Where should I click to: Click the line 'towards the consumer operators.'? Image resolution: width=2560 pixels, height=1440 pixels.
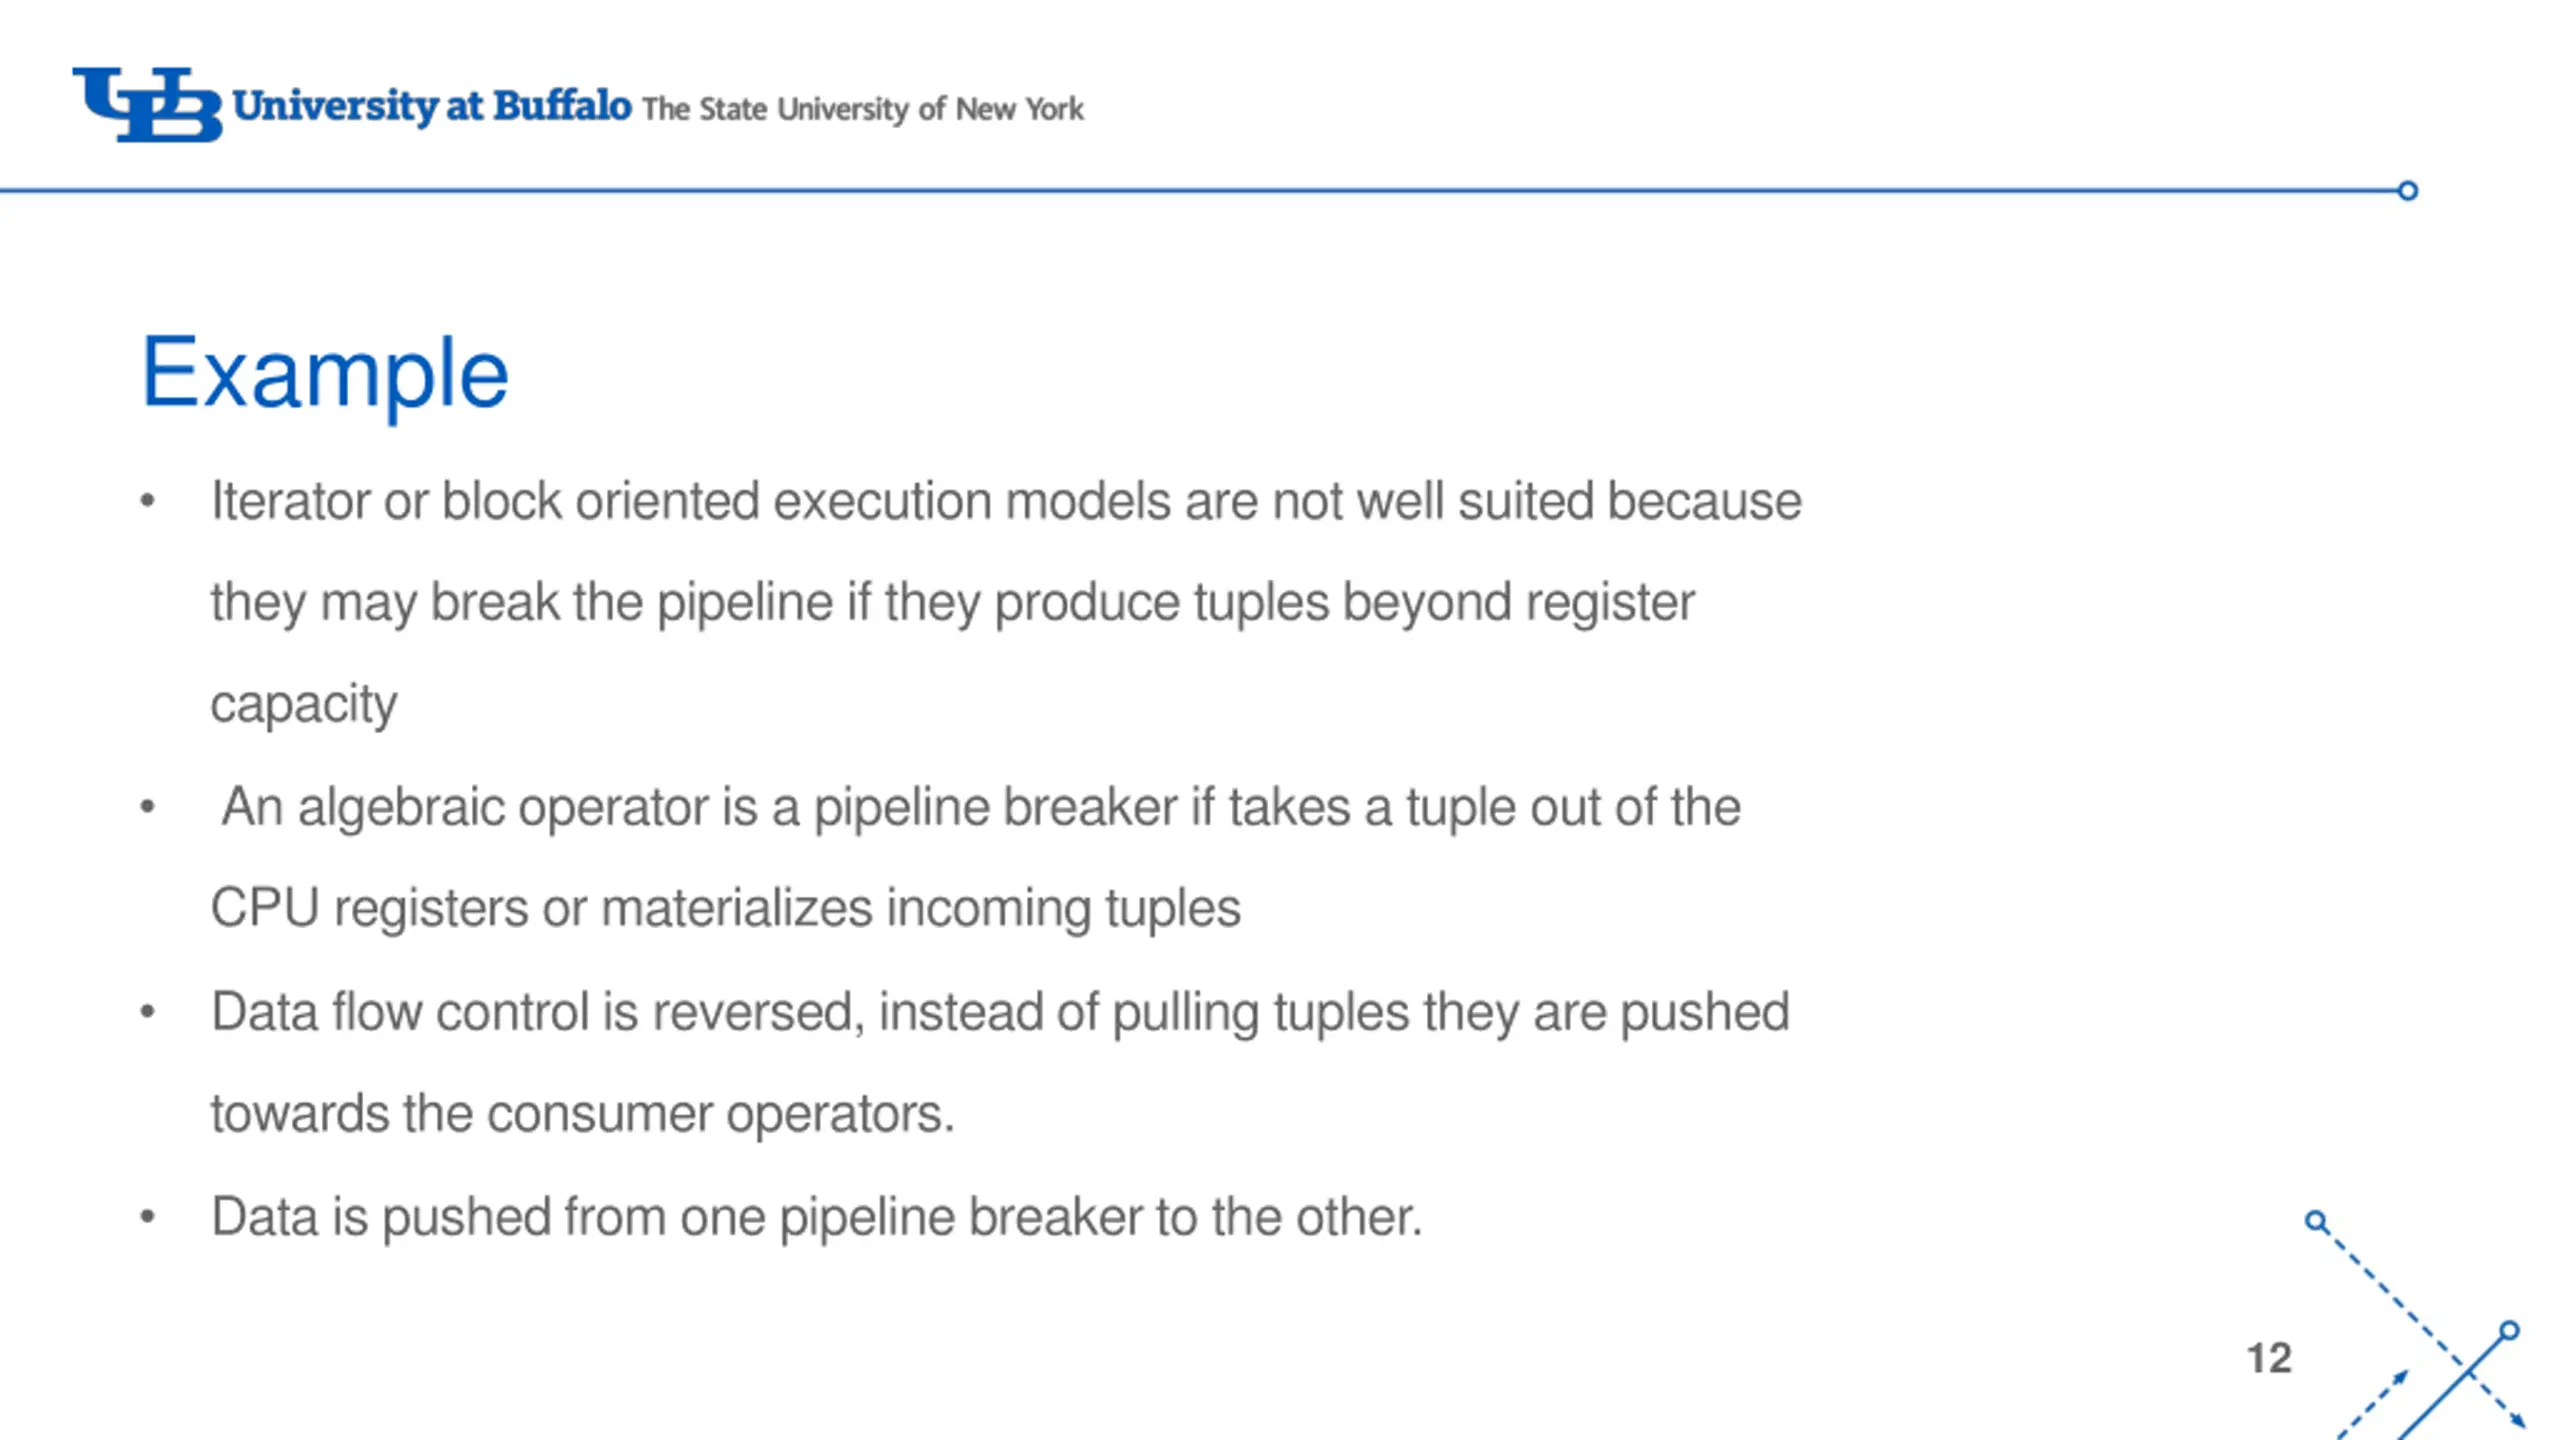pos(583,1114)
